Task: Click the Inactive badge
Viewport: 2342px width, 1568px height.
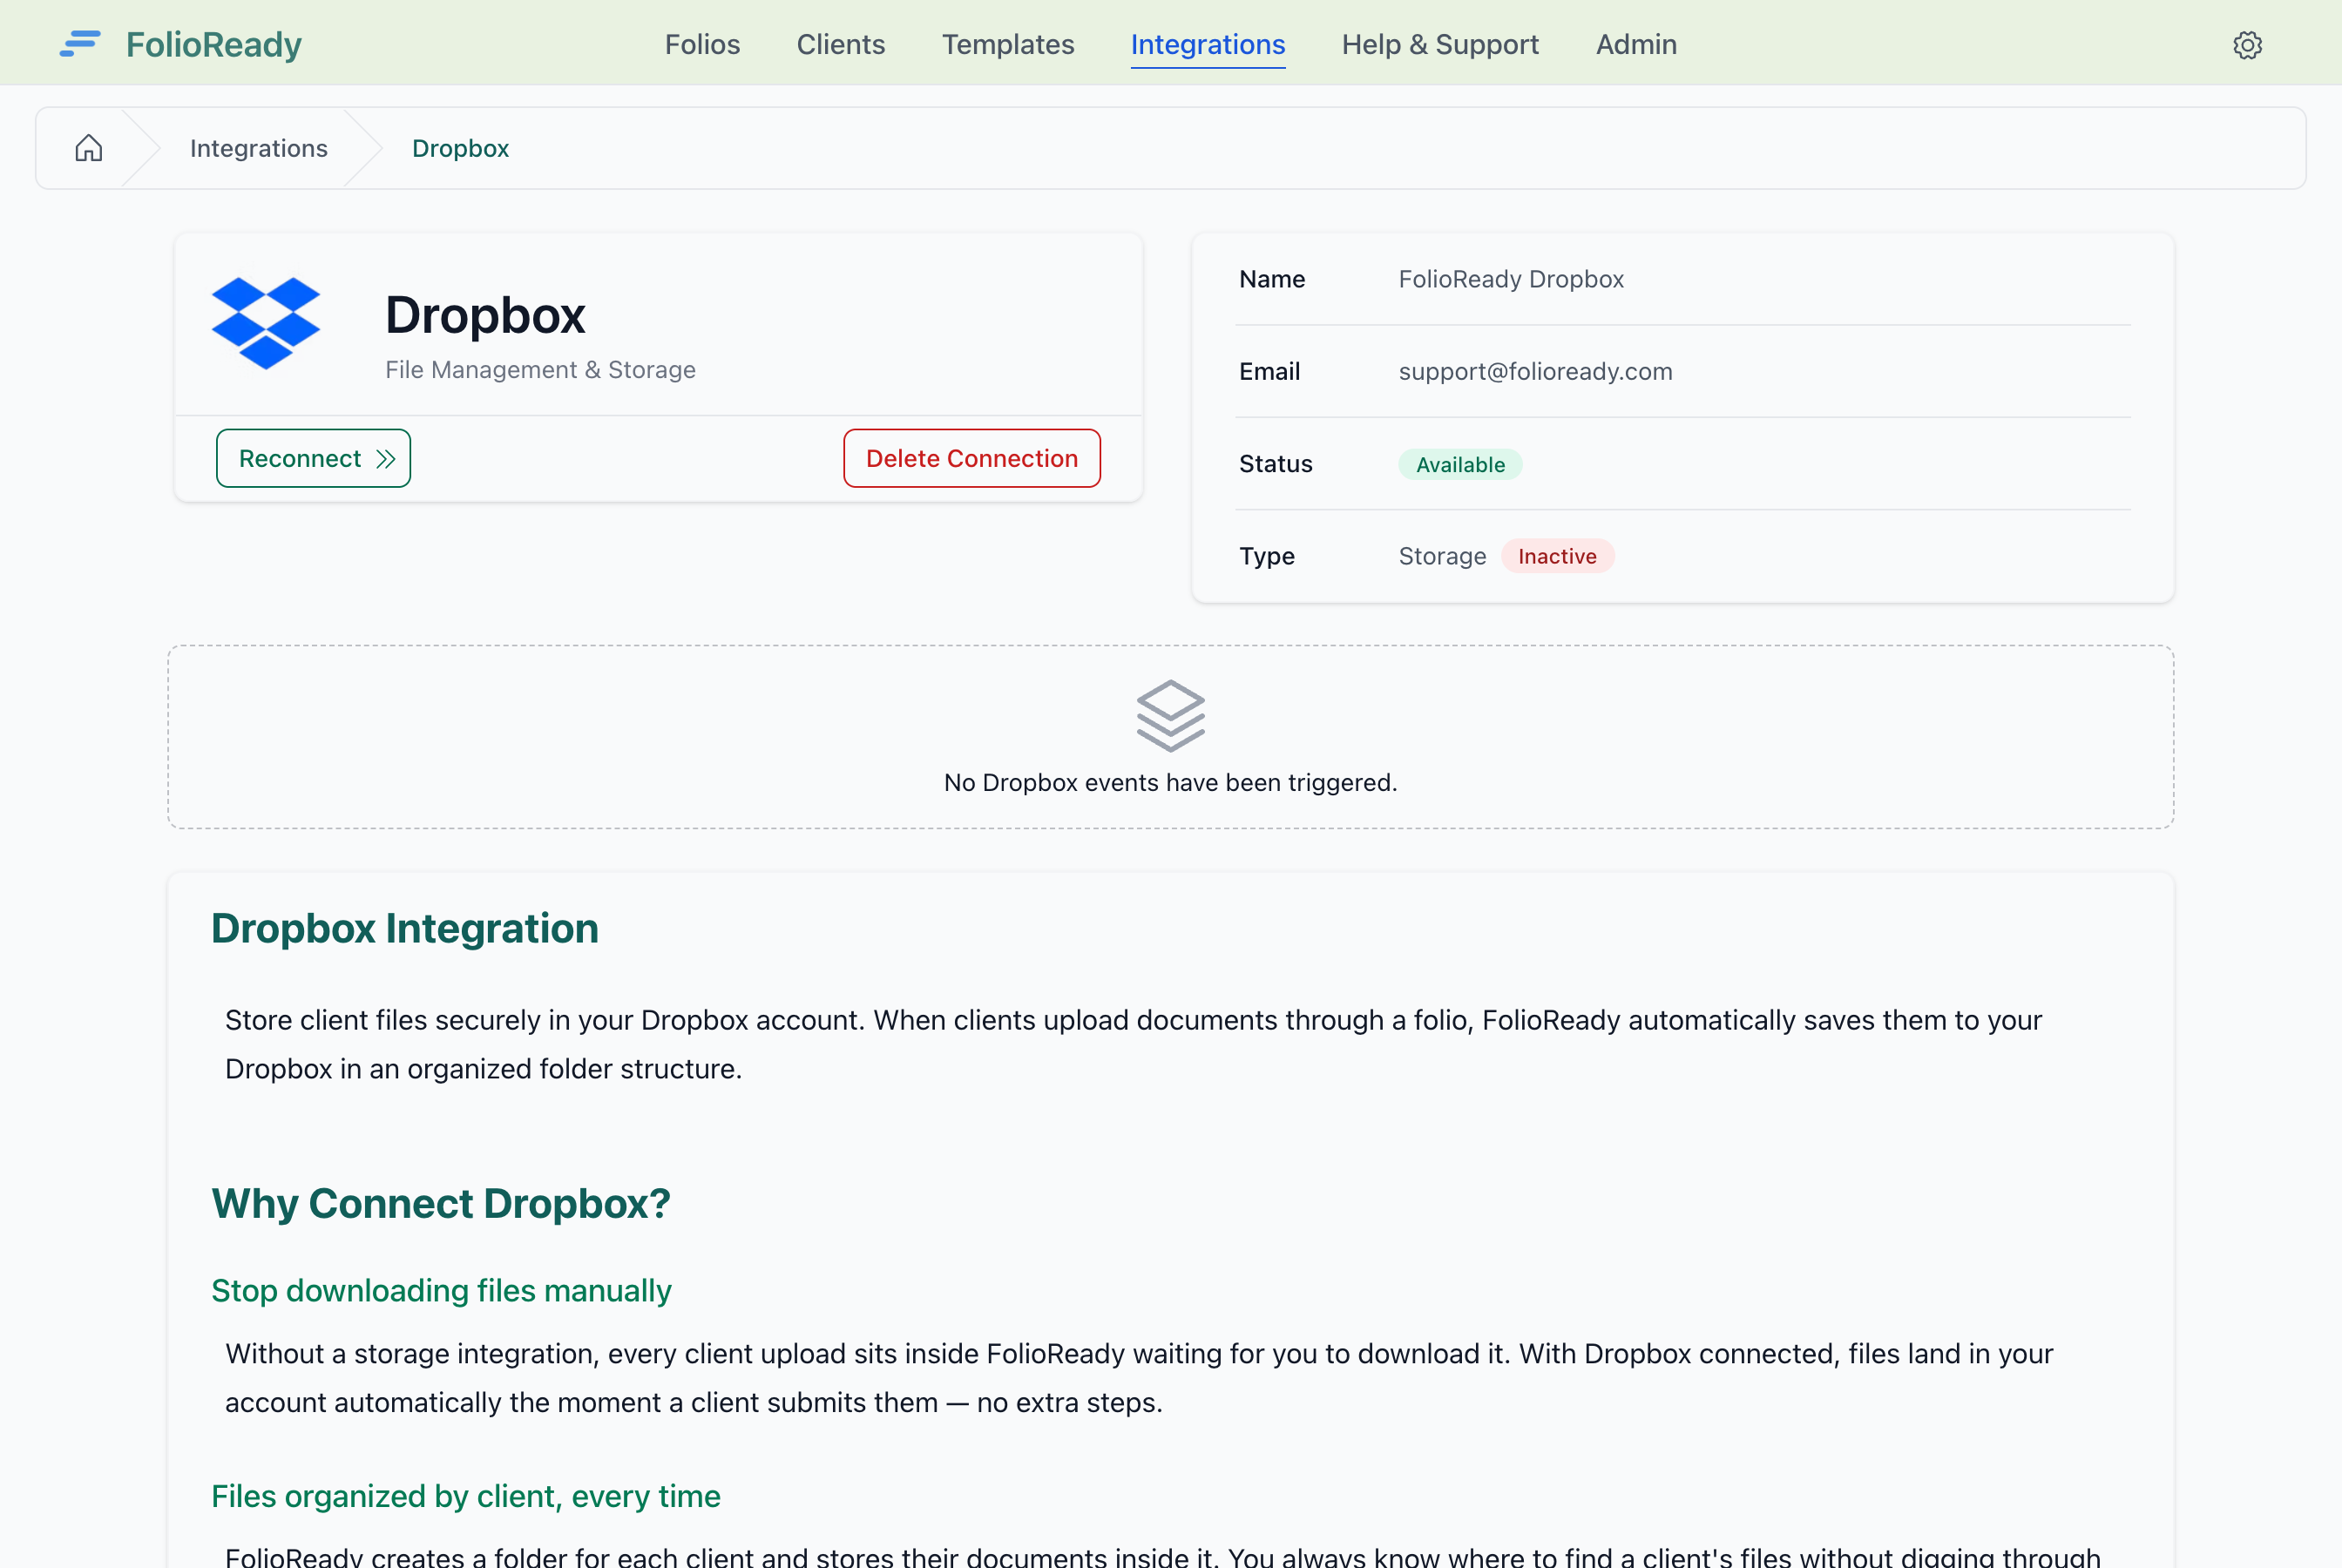Action: tap(1557, 556)
